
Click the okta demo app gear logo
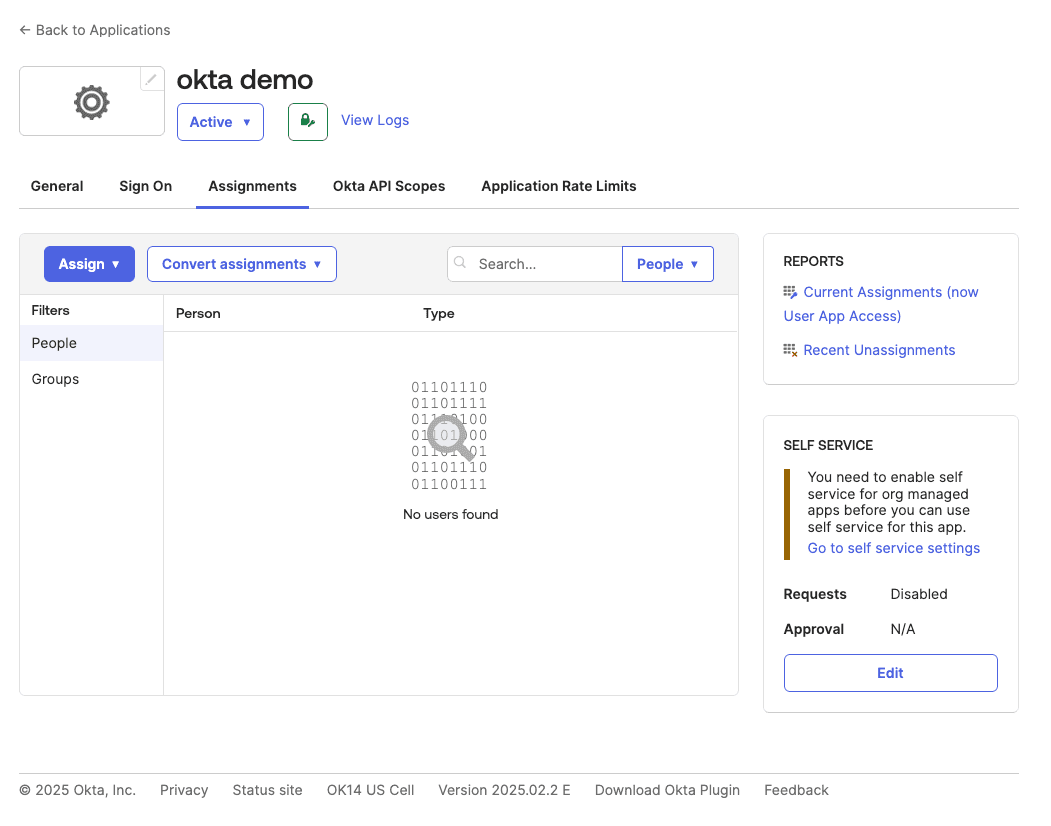point(91,101)
